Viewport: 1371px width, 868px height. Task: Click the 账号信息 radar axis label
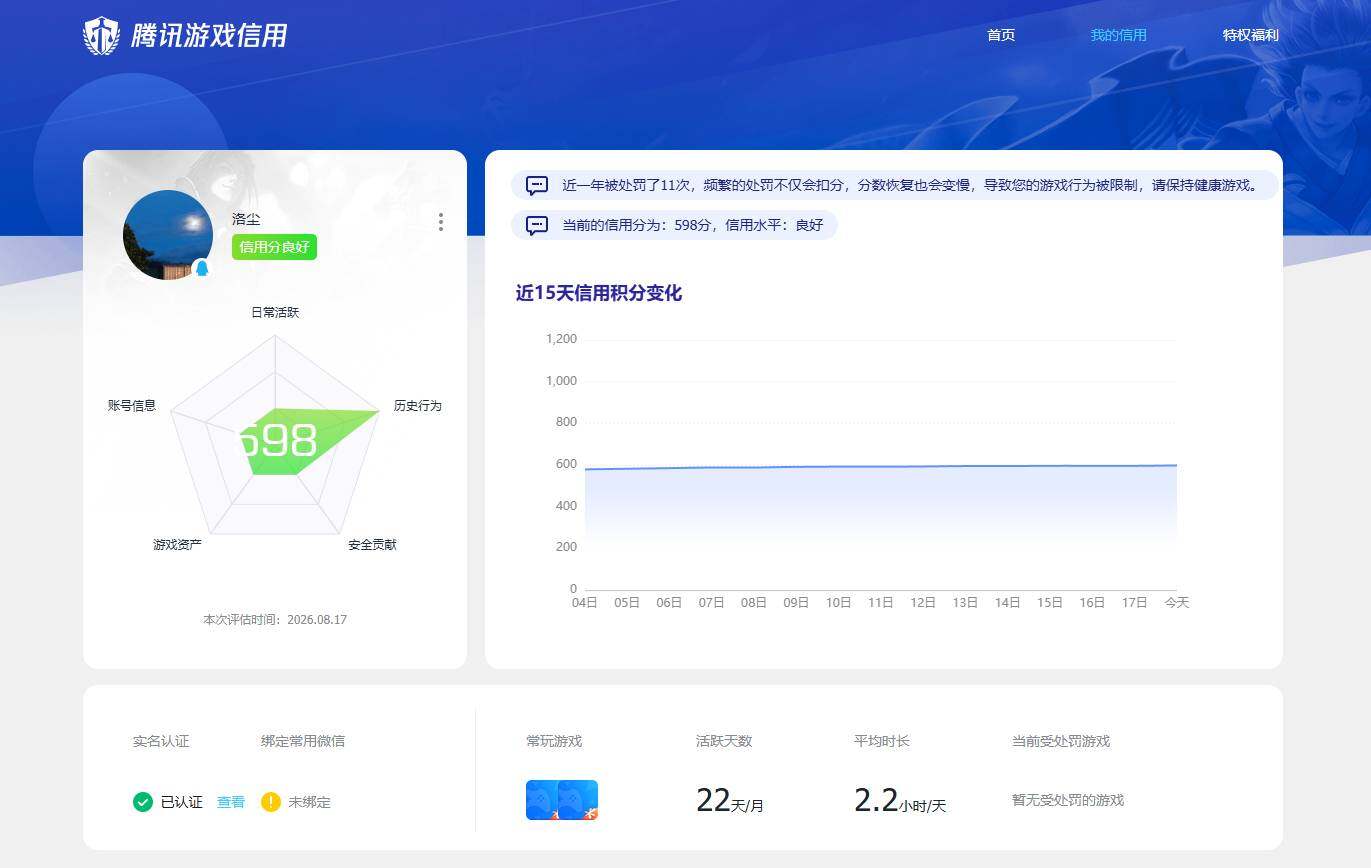pyautogui.click(x=132, y=406)
